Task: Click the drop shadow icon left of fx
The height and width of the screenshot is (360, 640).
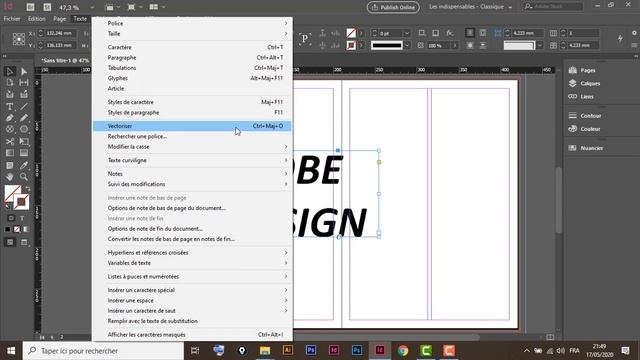Action: tap(436, 33)
